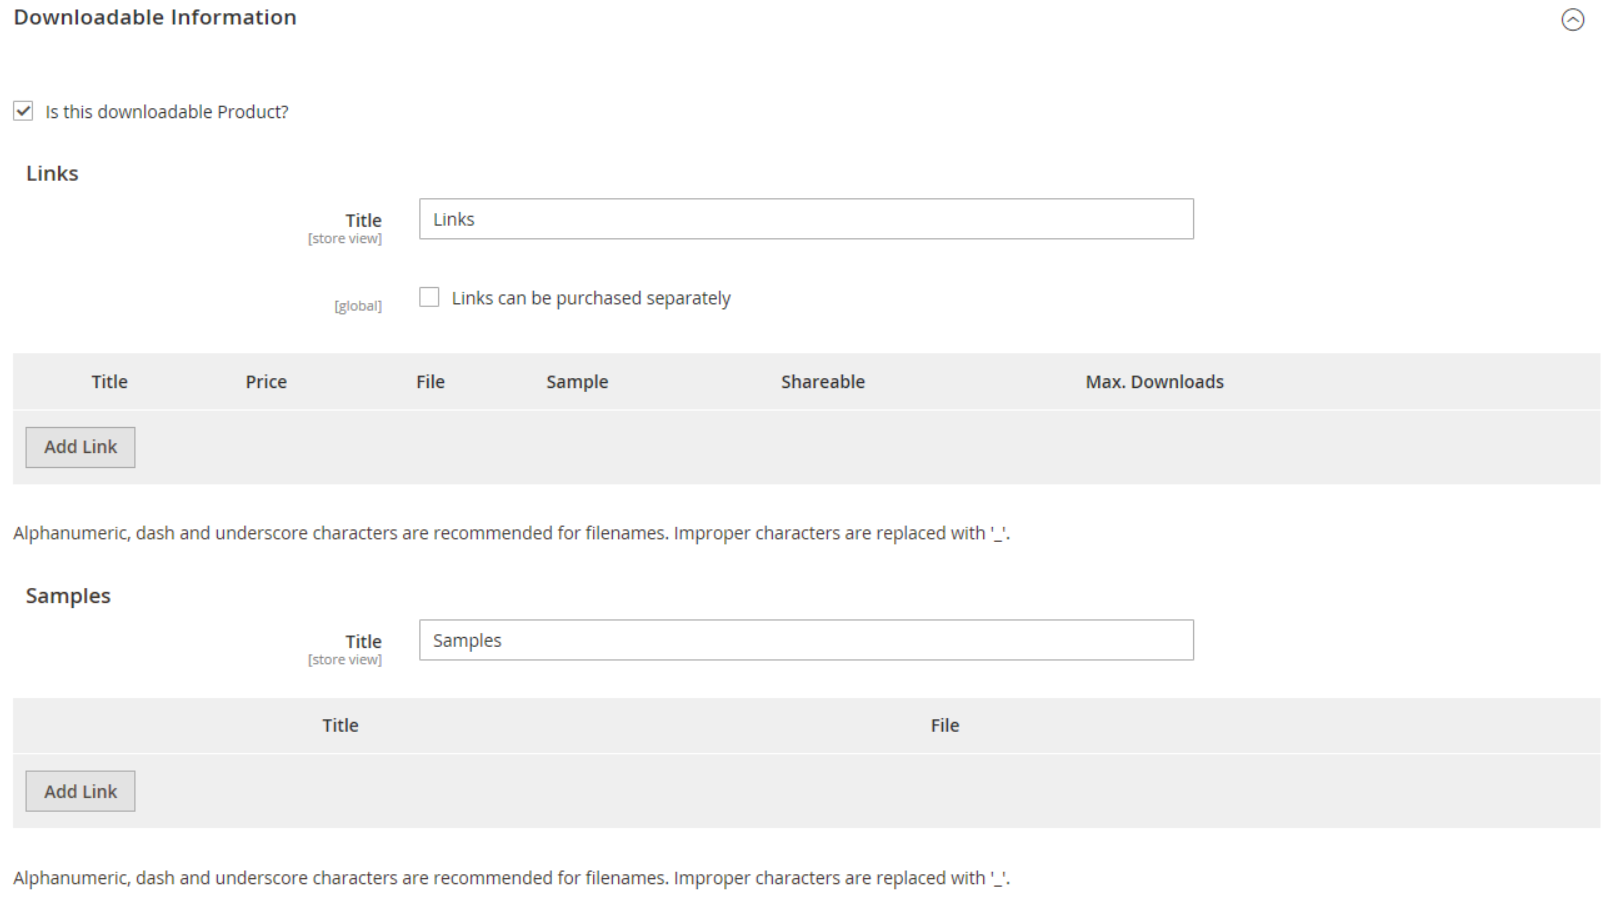Click Add Link button in Links table

pos(80,447)
